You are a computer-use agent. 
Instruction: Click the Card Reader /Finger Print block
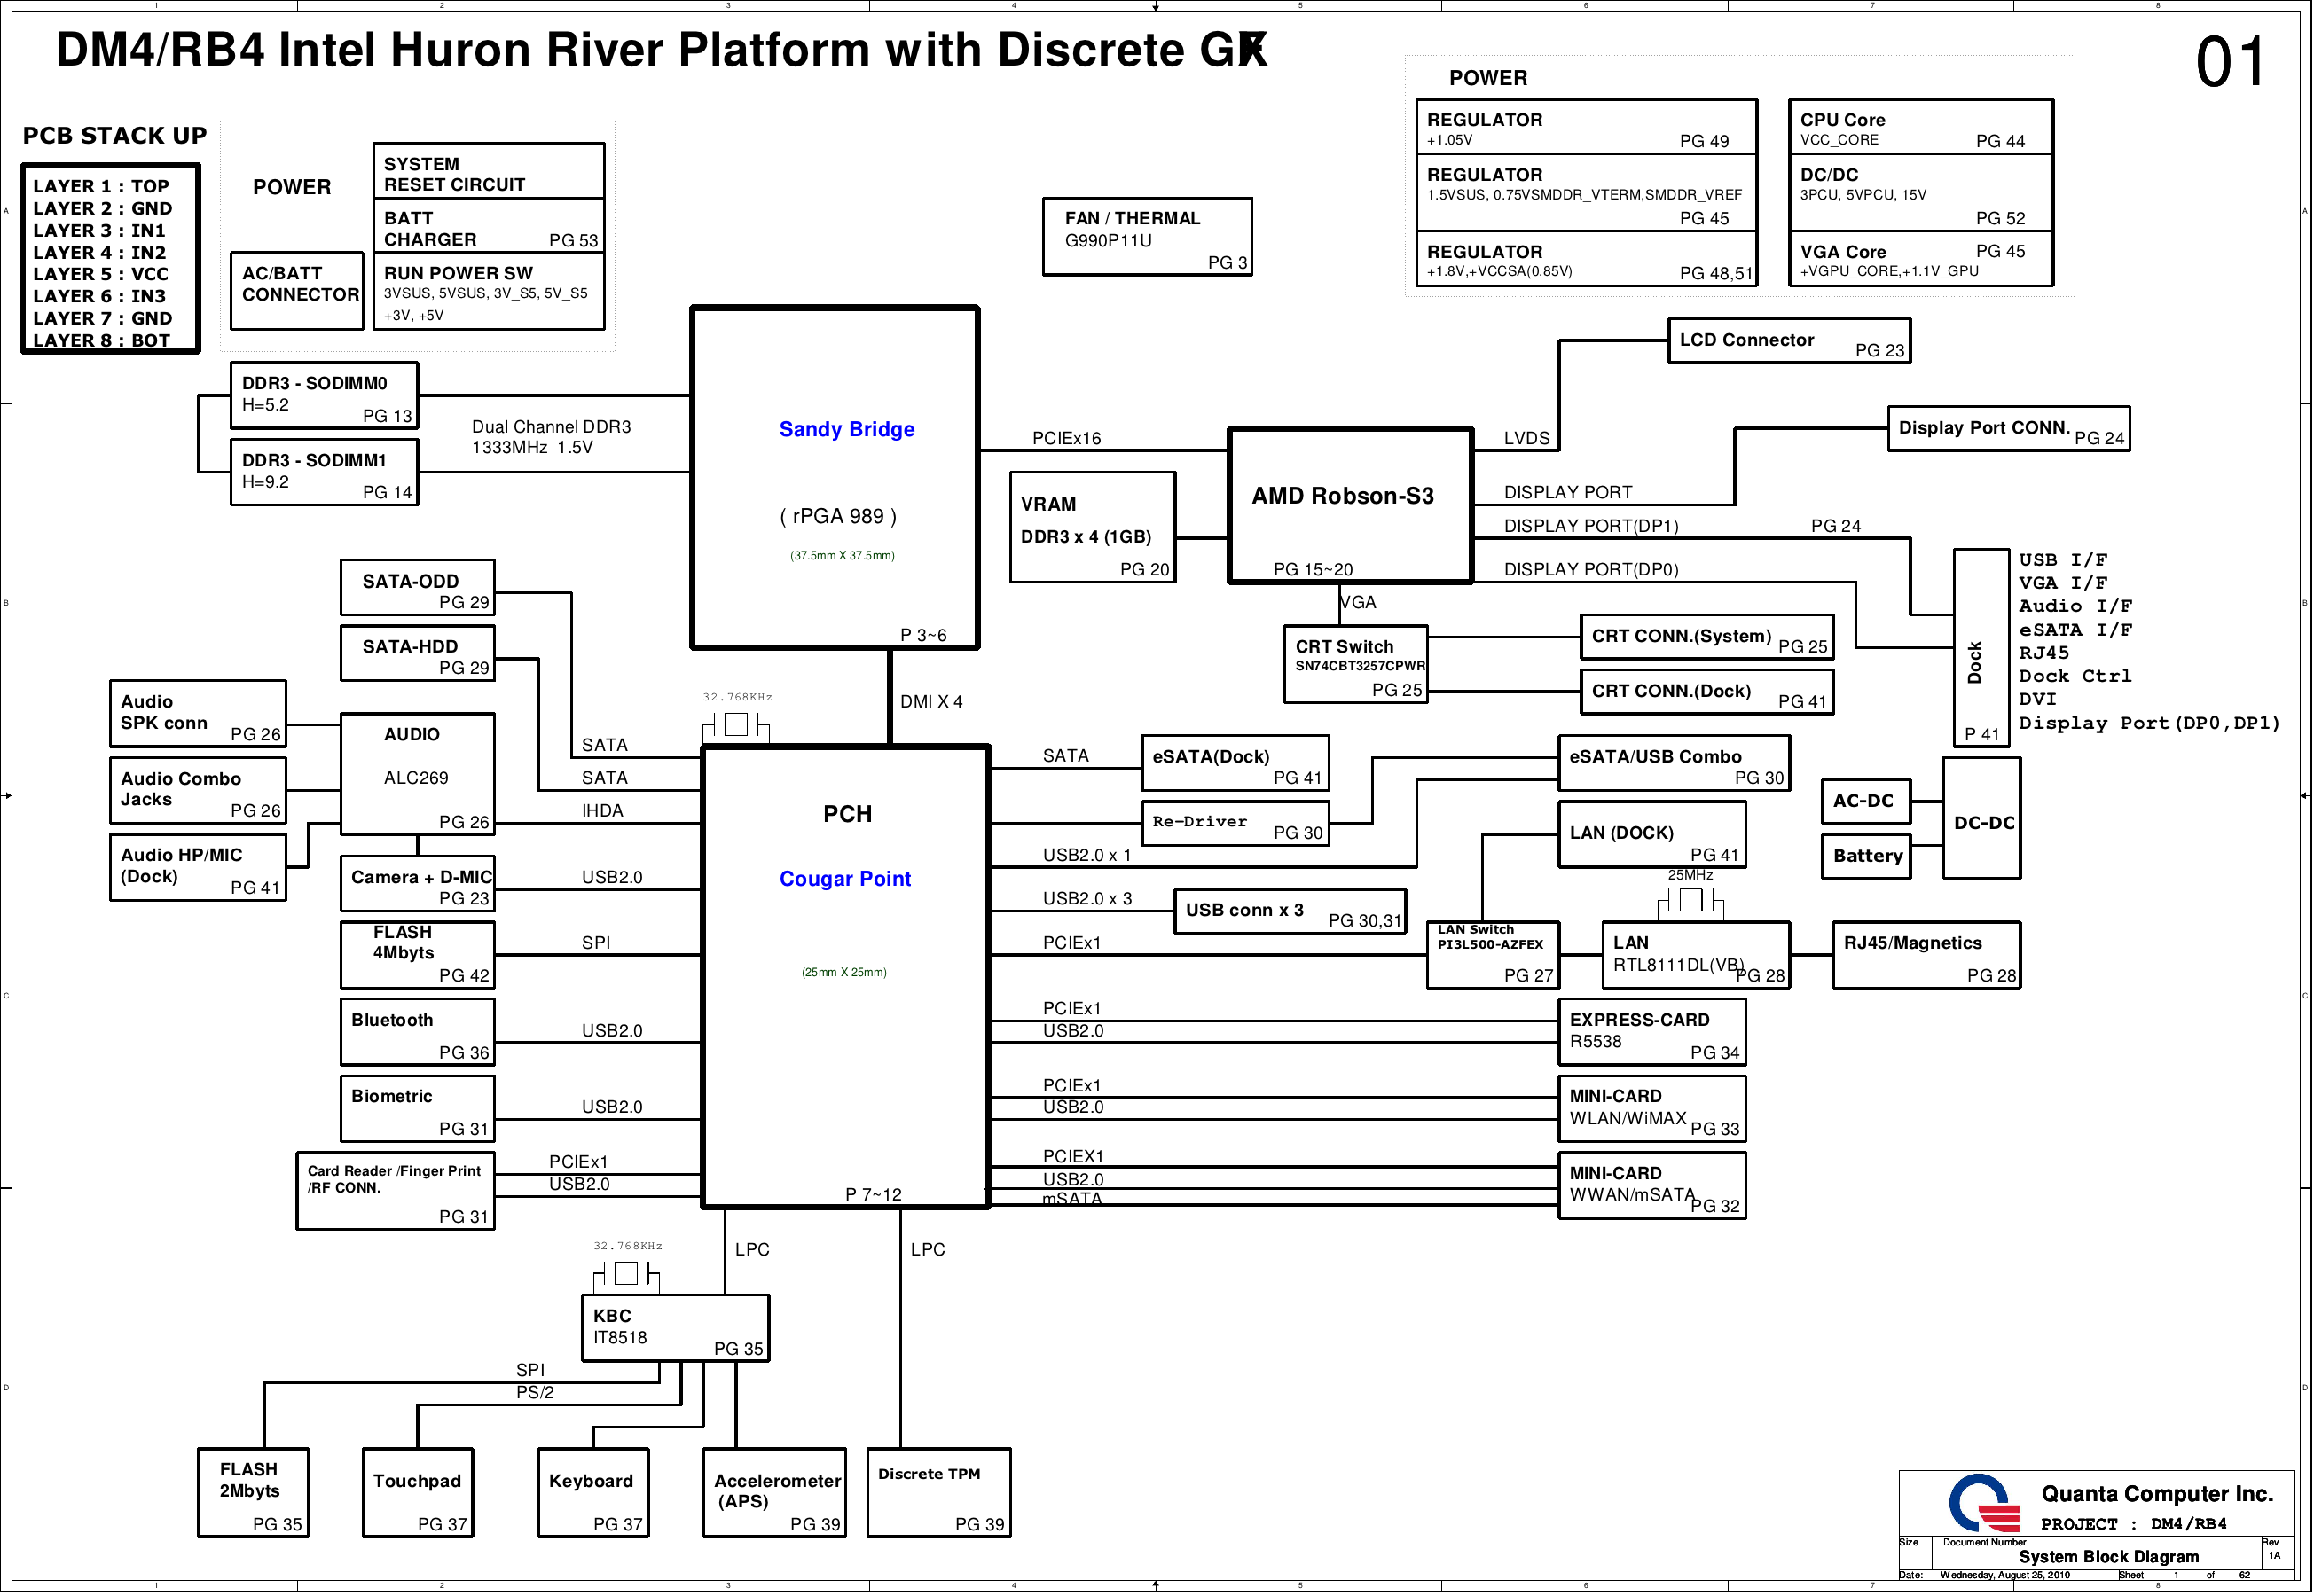click(395, 1192)
